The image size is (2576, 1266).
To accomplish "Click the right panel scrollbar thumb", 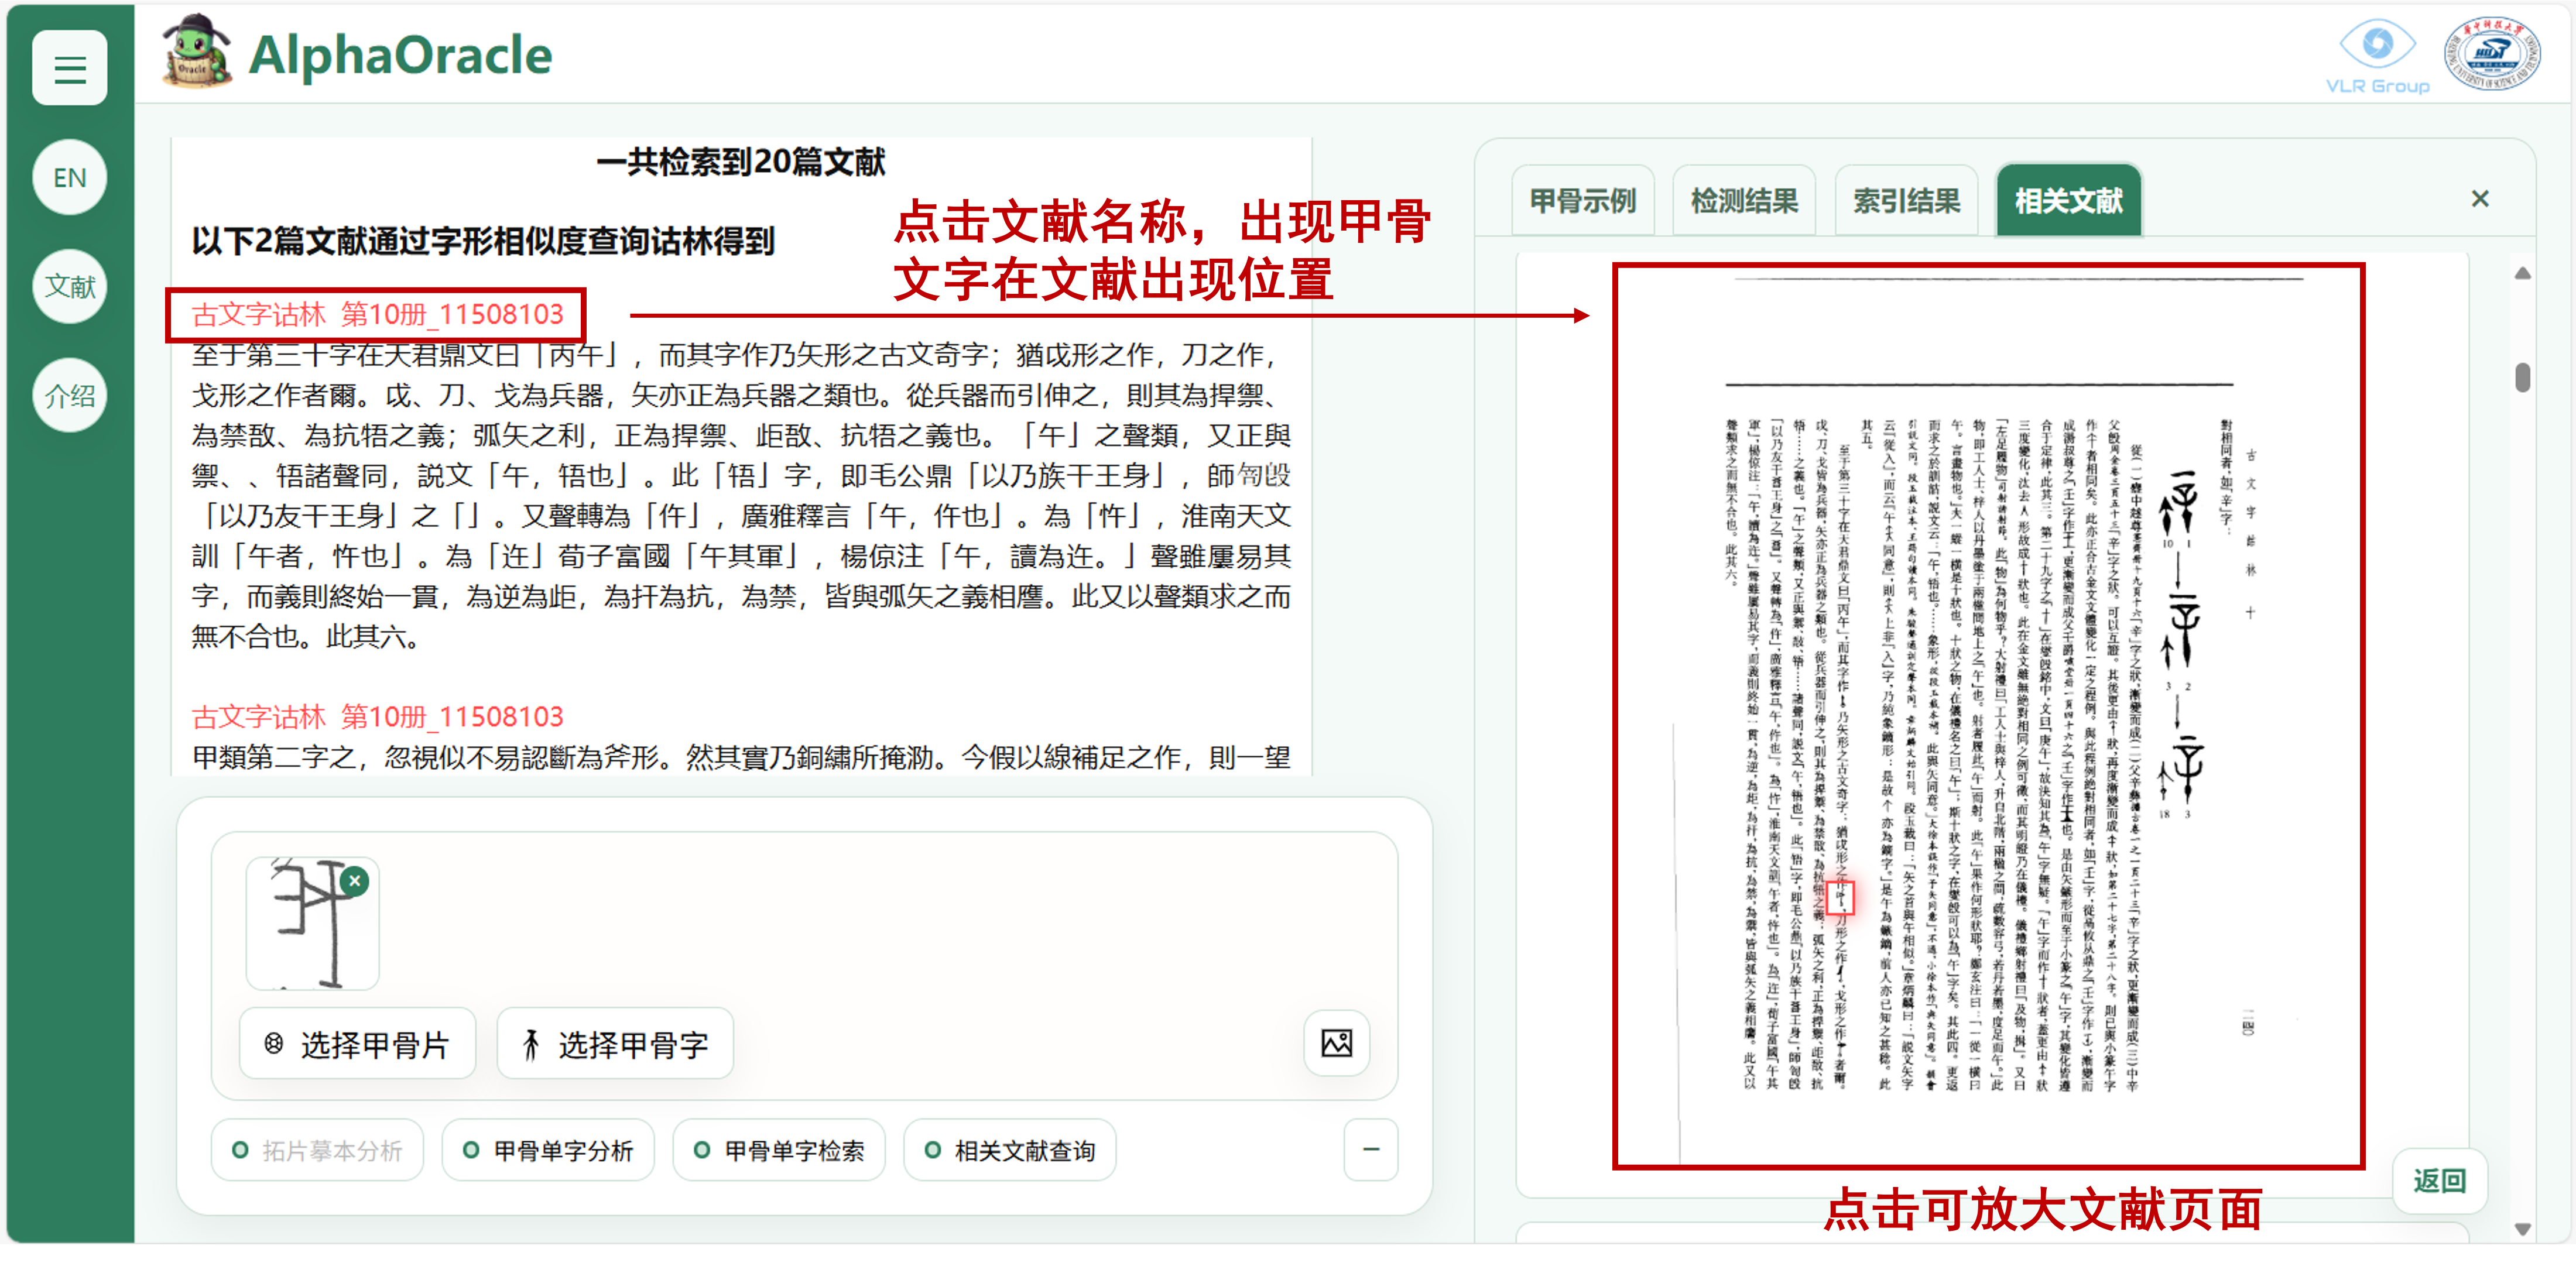I will tap(2522, 377).
